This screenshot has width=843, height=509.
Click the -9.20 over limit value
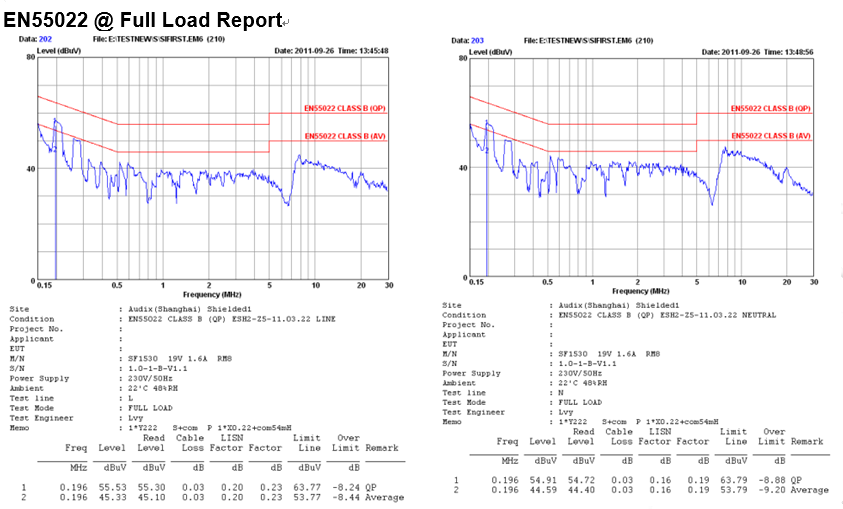click(x=770, y=489)
